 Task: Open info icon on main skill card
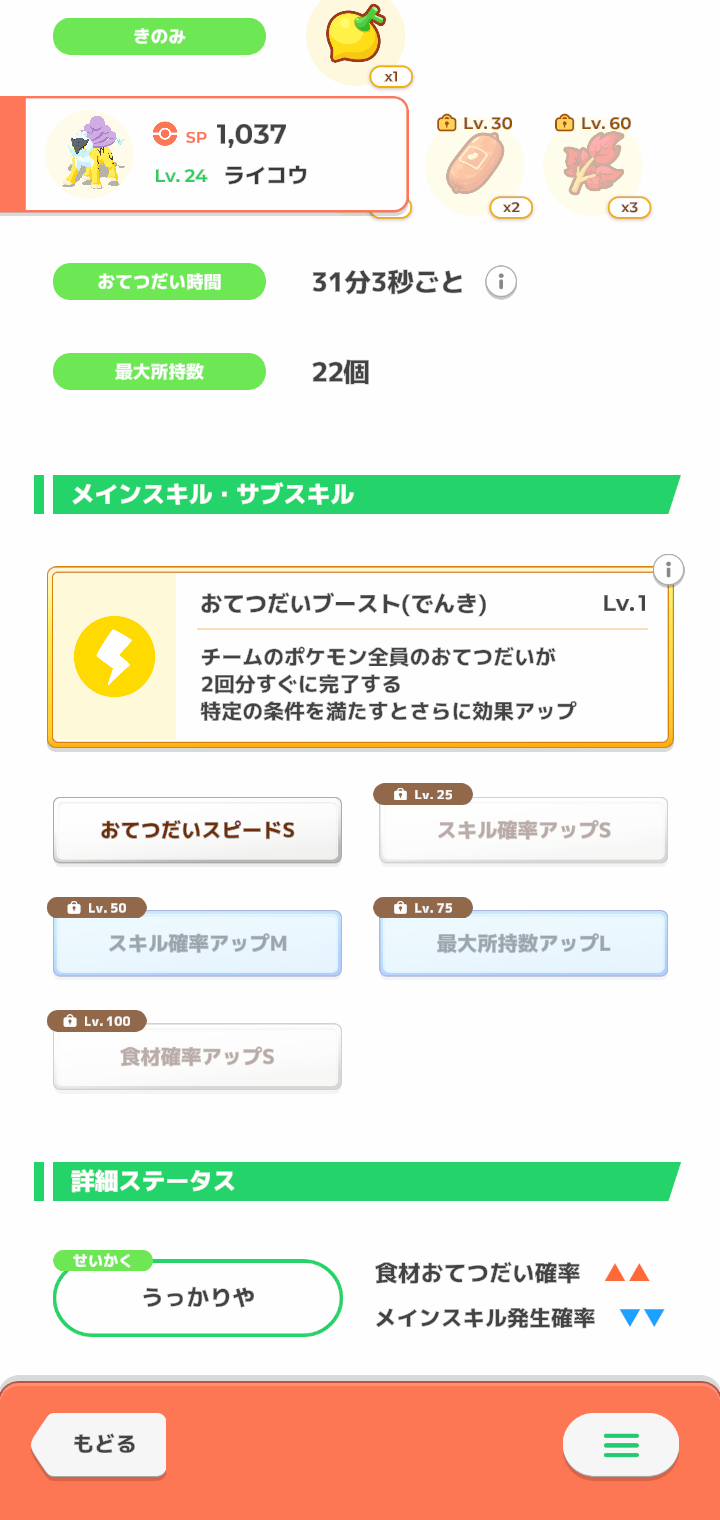tap(669, 571)
